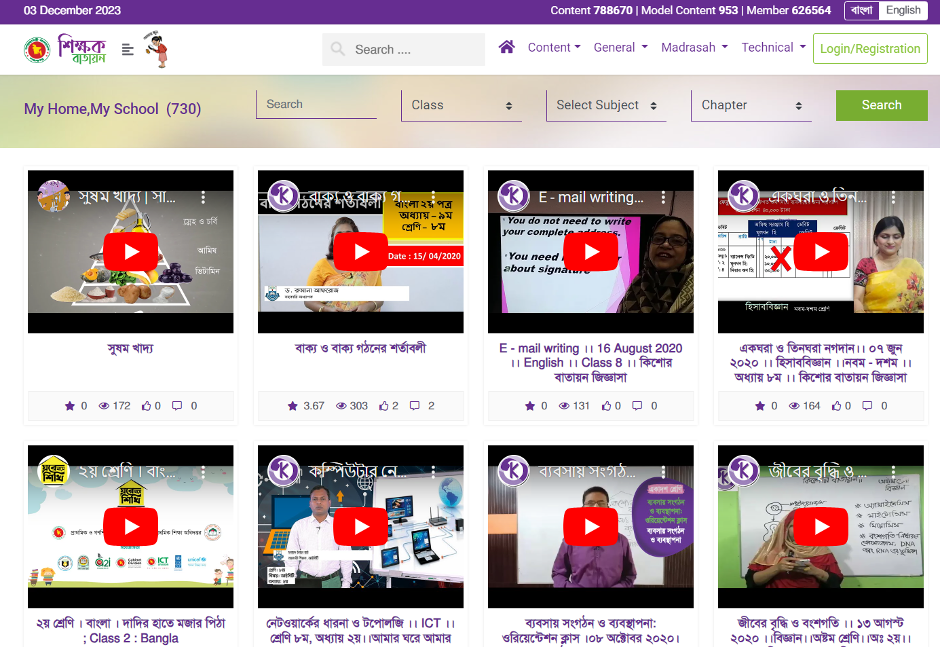Open three-dot menu on E-mail writing video
The image size is (941, 647).
(x=663, y=198)
